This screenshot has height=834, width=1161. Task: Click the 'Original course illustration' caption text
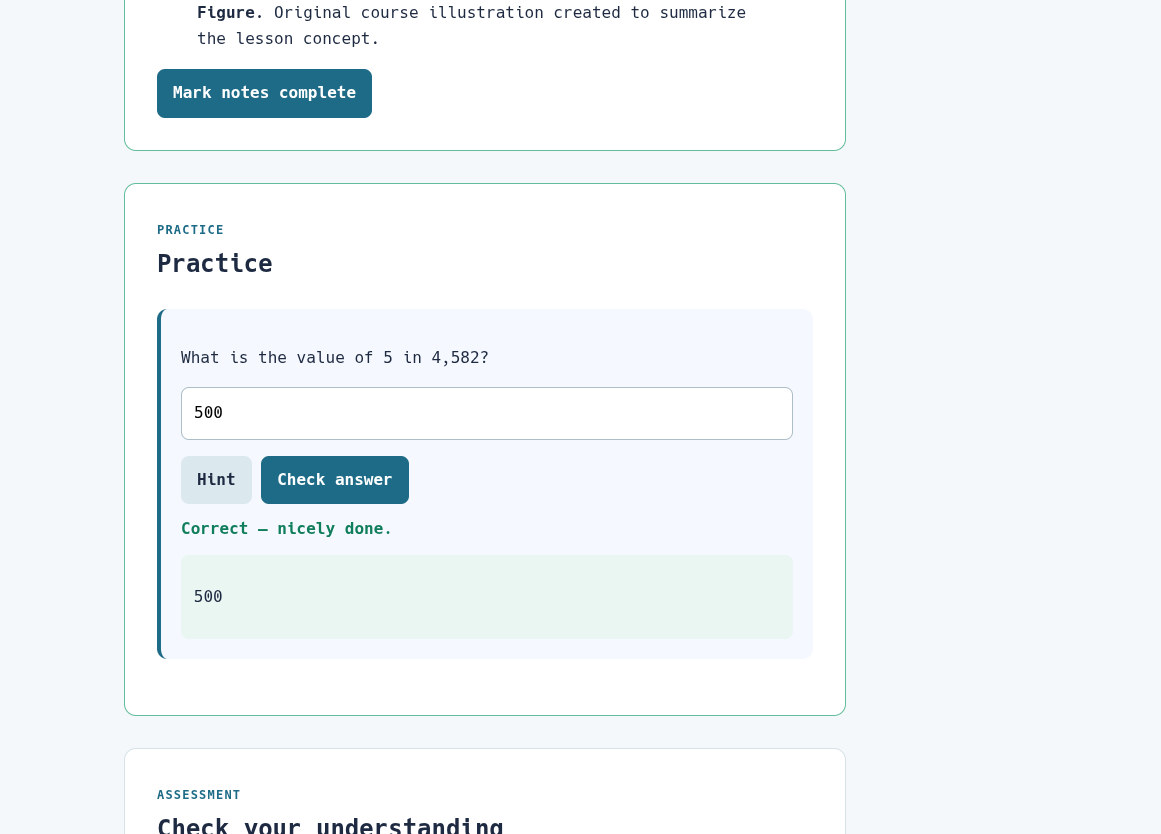tap(409, 13)
